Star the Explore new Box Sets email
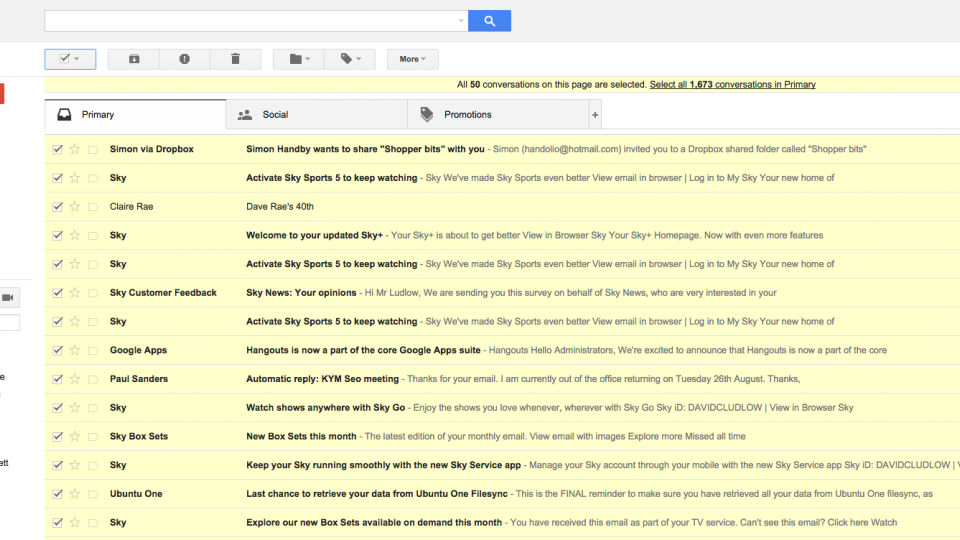The image size is (960, 540). [x=75, y=522]
